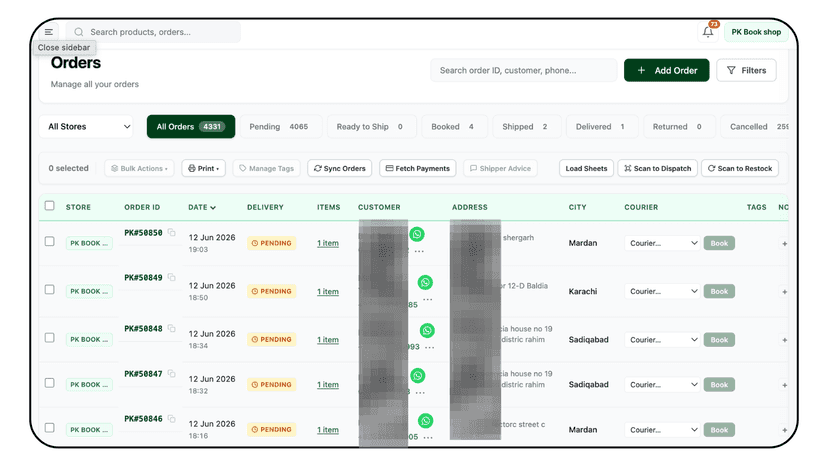This screenshot has width=828, height=466.
Task: Click Fetch Payments button
Action: [x=418, y=169]
